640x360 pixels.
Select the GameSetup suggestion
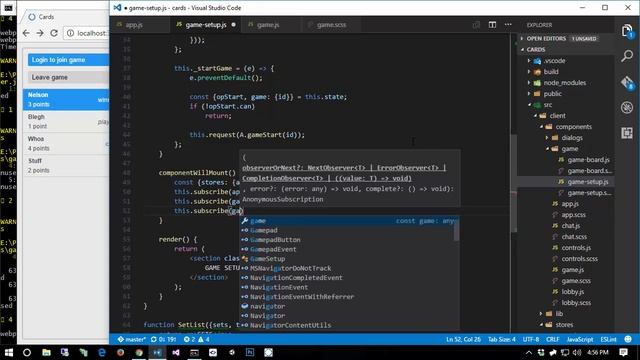click(347, 259)
